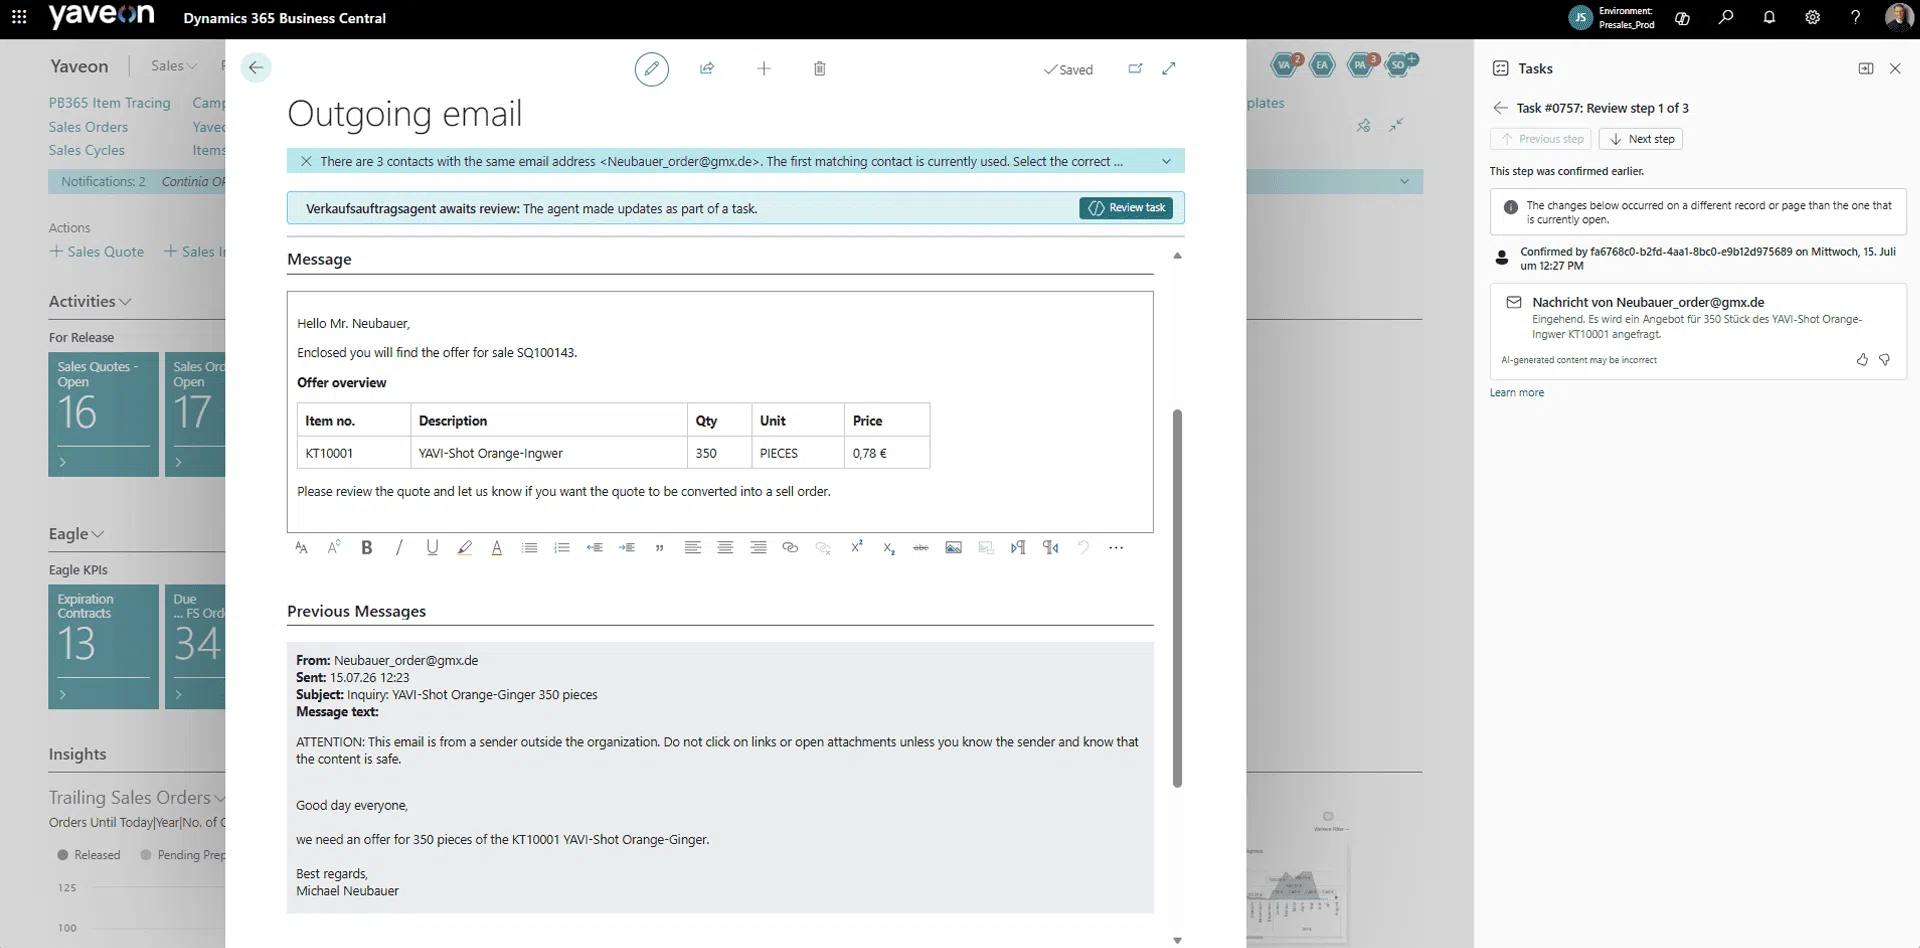Open the font color picker

(x=497, y=548)
